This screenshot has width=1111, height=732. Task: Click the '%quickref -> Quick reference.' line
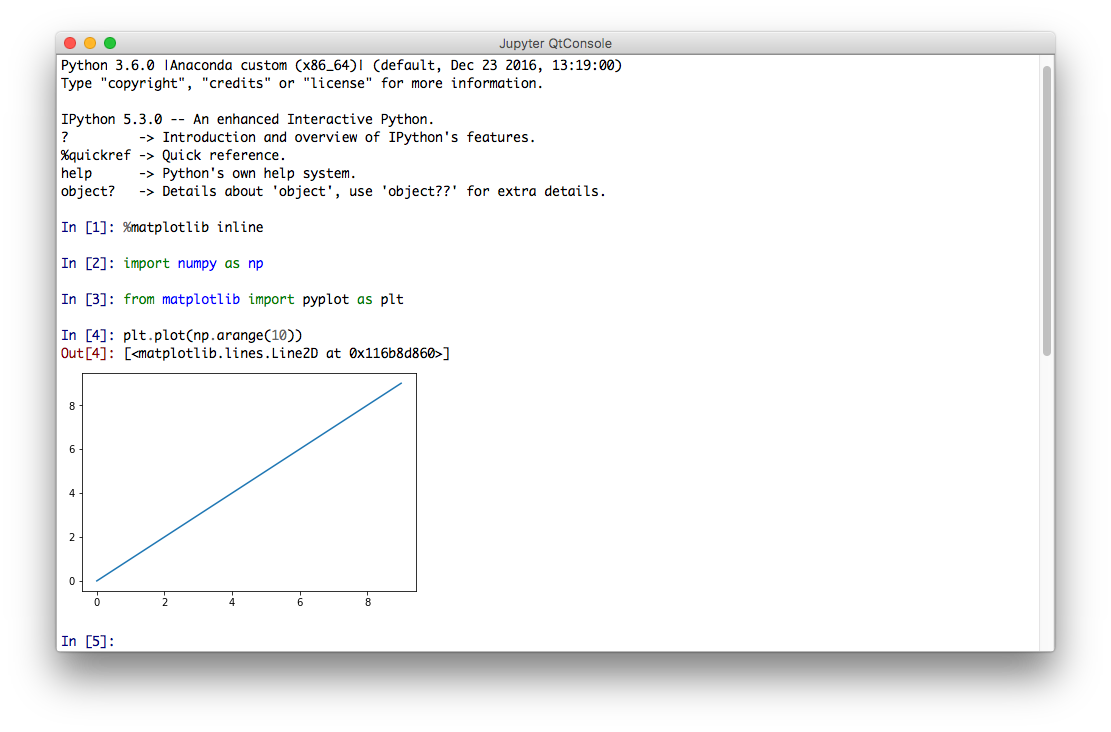[174, 155]
